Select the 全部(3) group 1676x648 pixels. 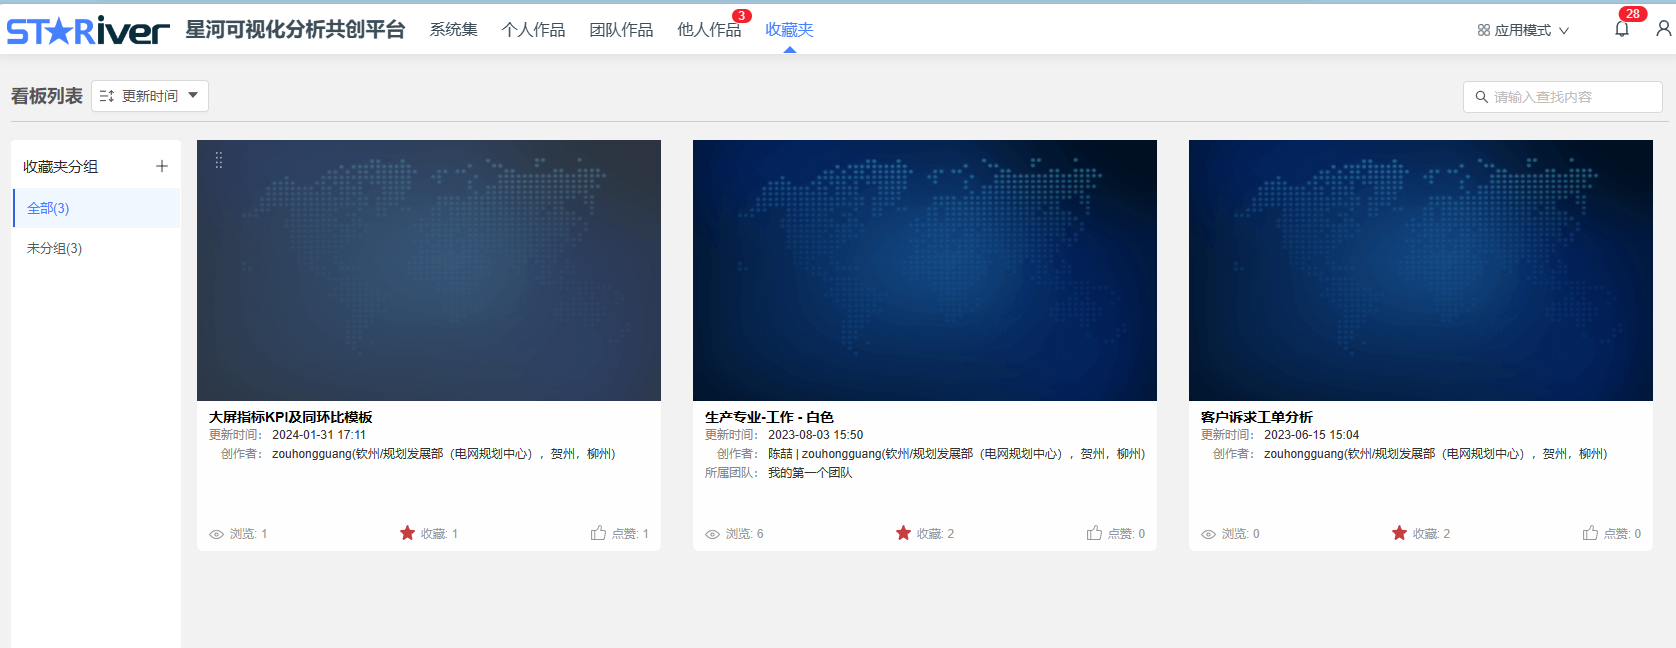(96, 208)
